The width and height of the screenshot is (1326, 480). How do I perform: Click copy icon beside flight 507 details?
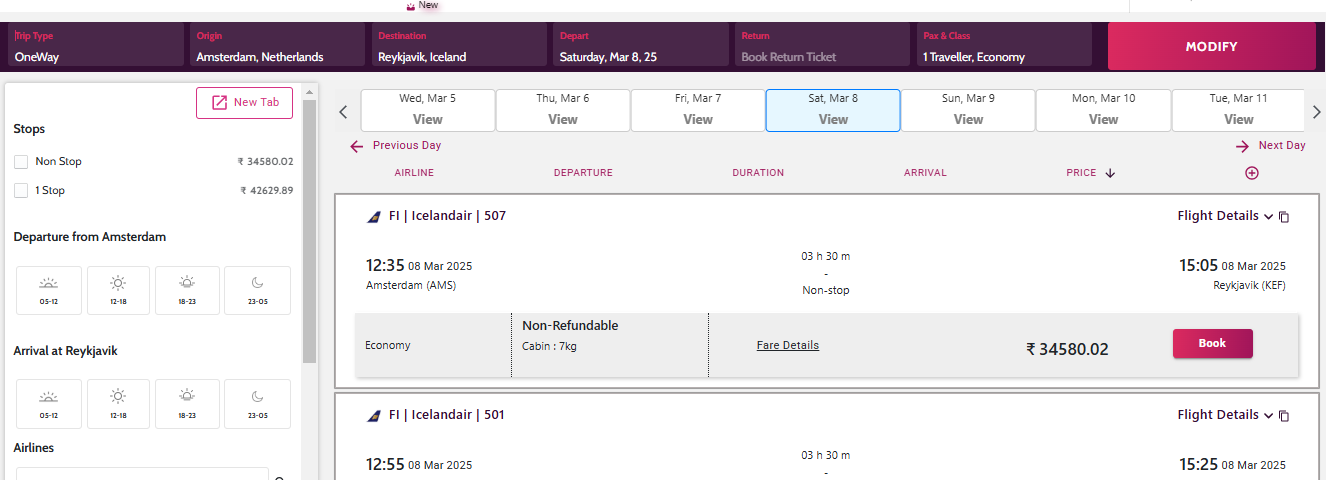pyautogui.click(x=1284, y=217)
